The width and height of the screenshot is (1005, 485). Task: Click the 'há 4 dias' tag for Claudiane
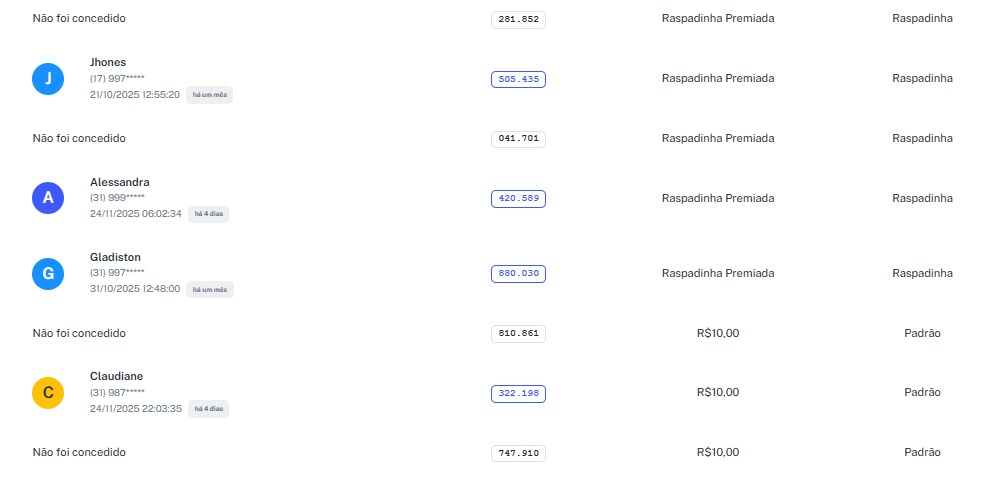[208, 409]
